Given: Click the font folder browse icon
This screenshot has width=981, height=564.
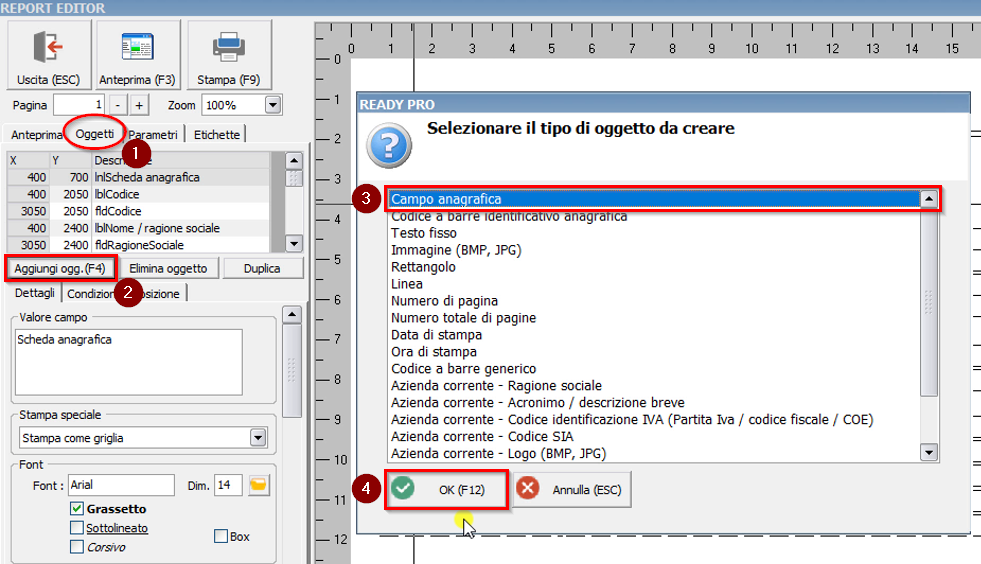Looking at the screenshot, I should [259, 485].
